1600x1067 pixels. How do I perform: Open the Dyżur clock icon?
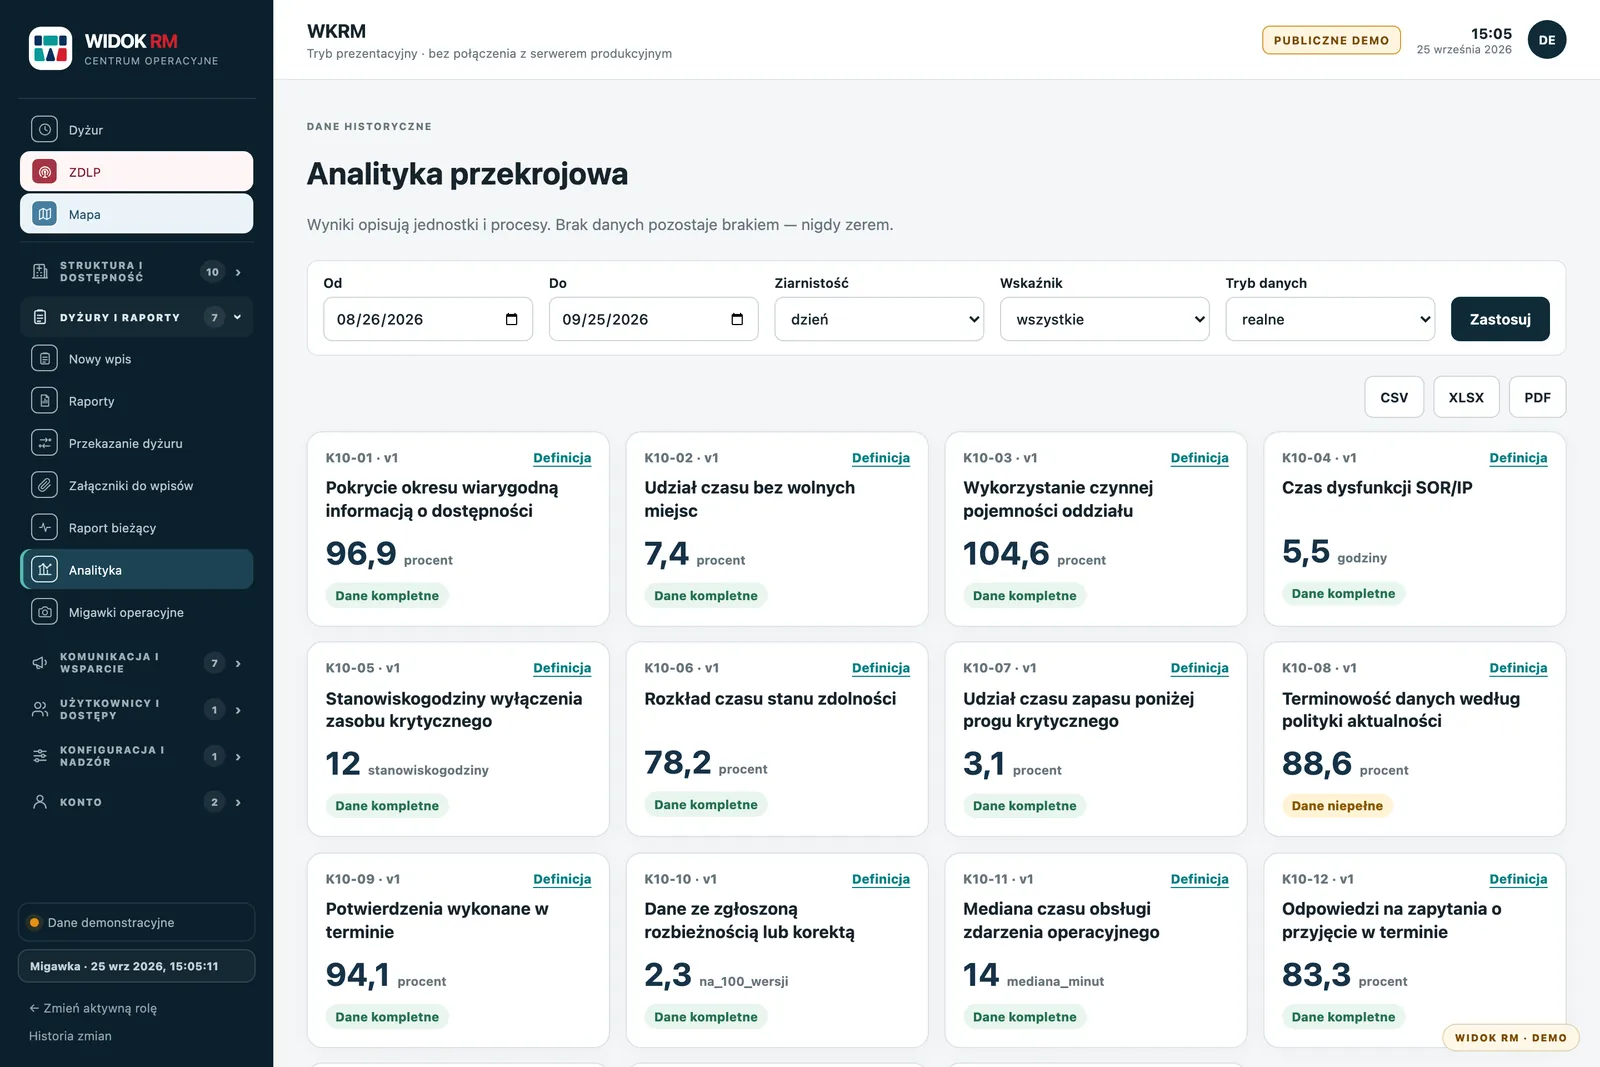click(44, 129)
